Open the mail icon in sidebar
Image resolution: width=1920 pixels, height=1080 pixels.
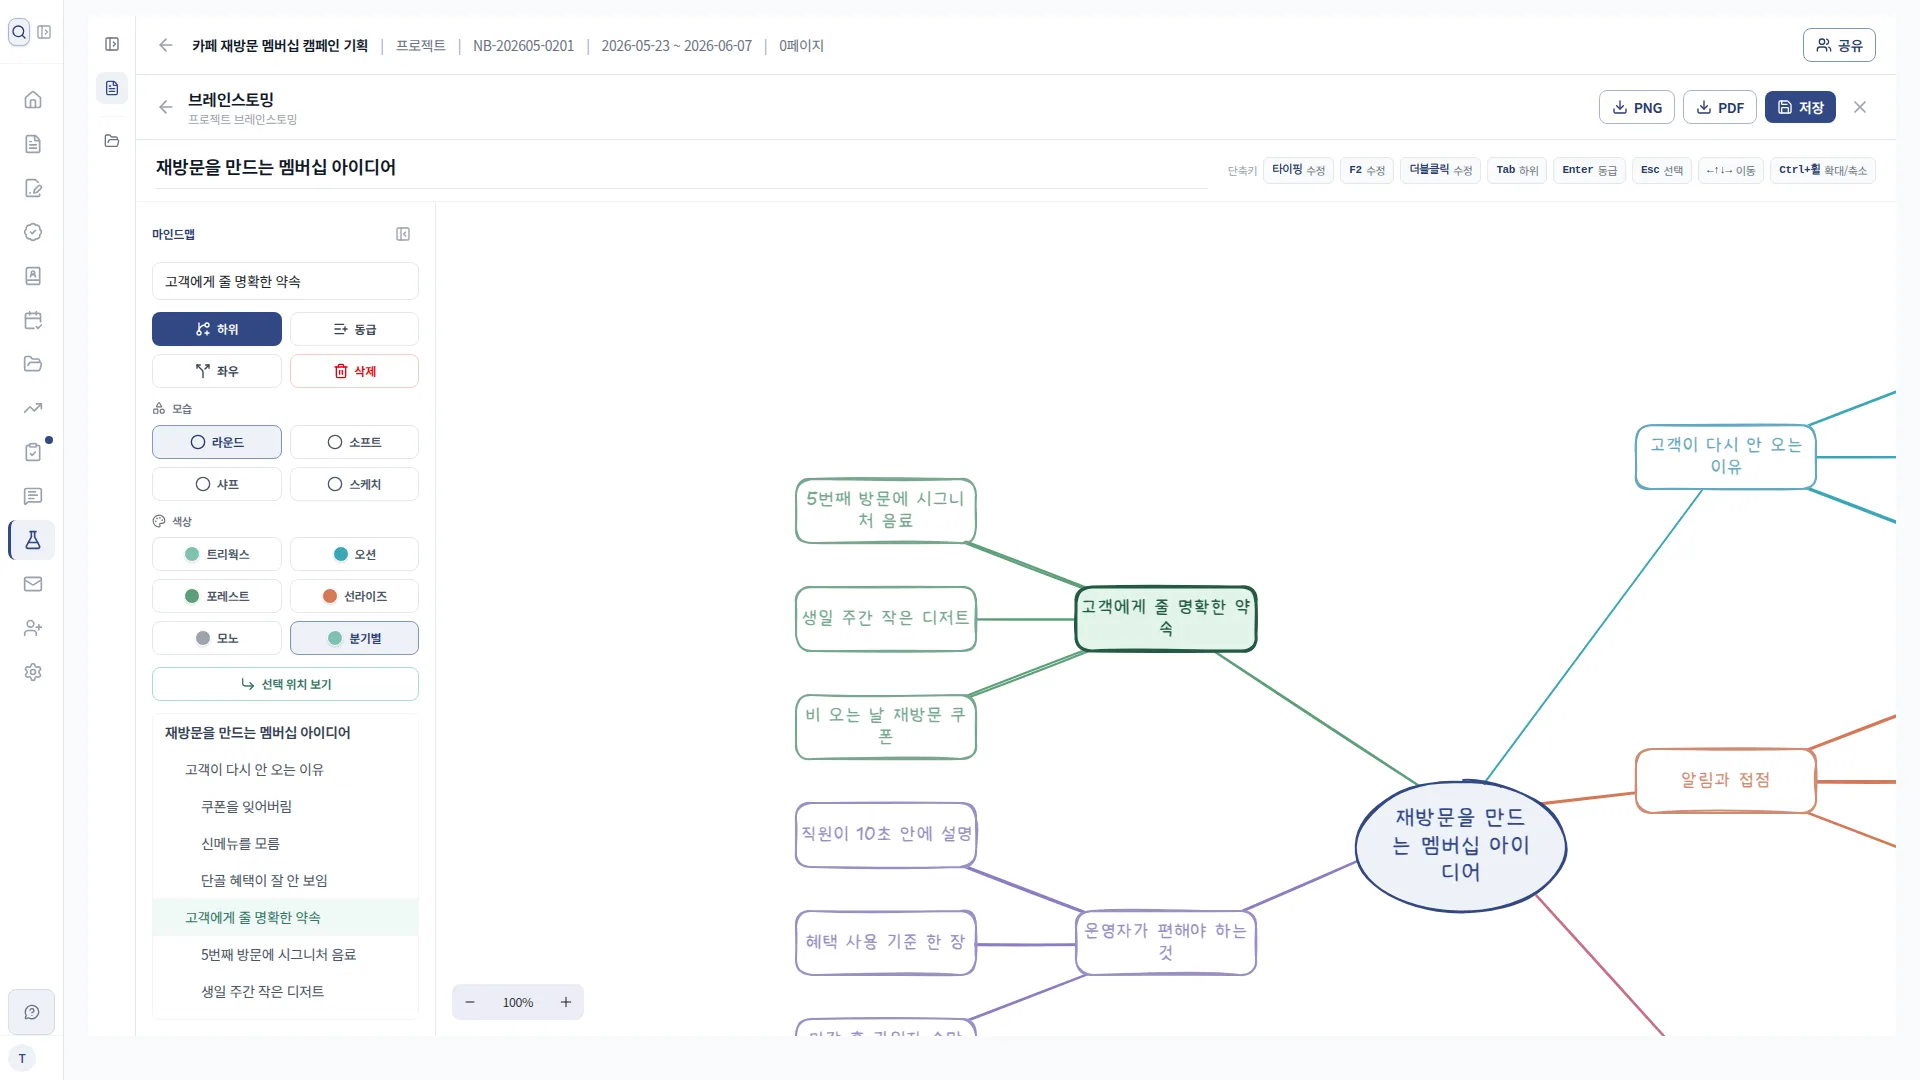(x=33, y=584)
